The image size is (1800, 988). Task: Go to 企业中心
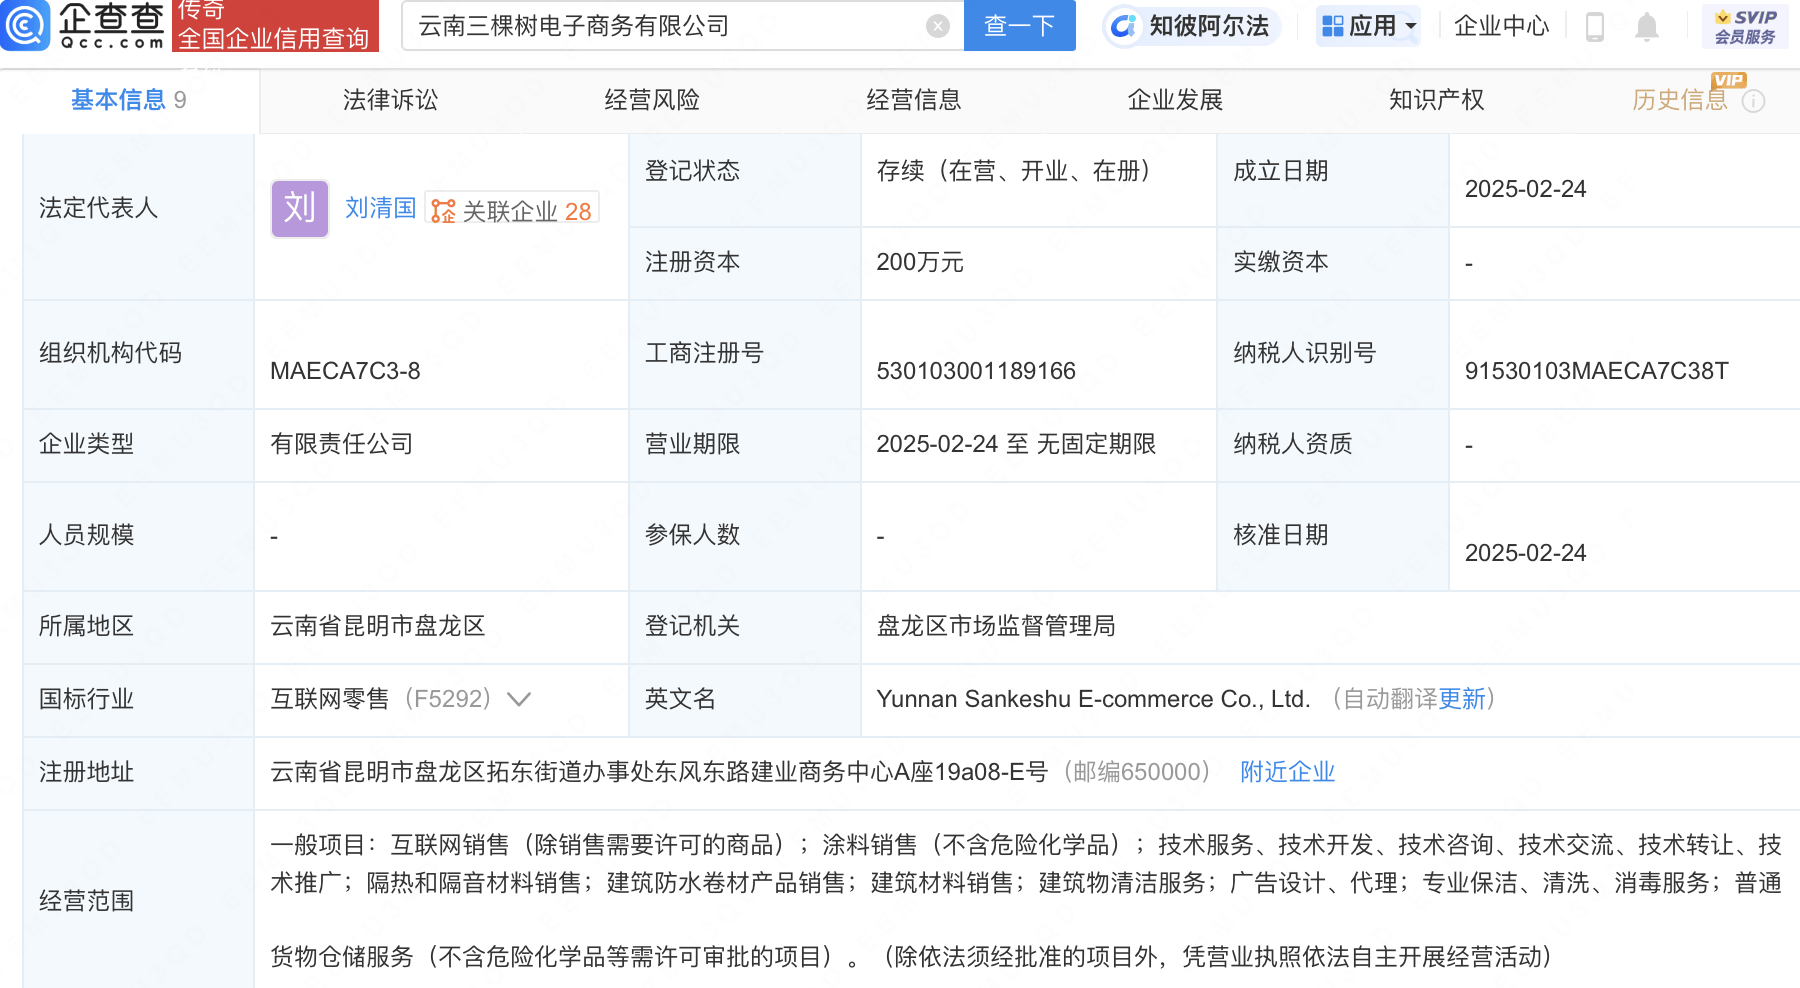point(1501,26)
